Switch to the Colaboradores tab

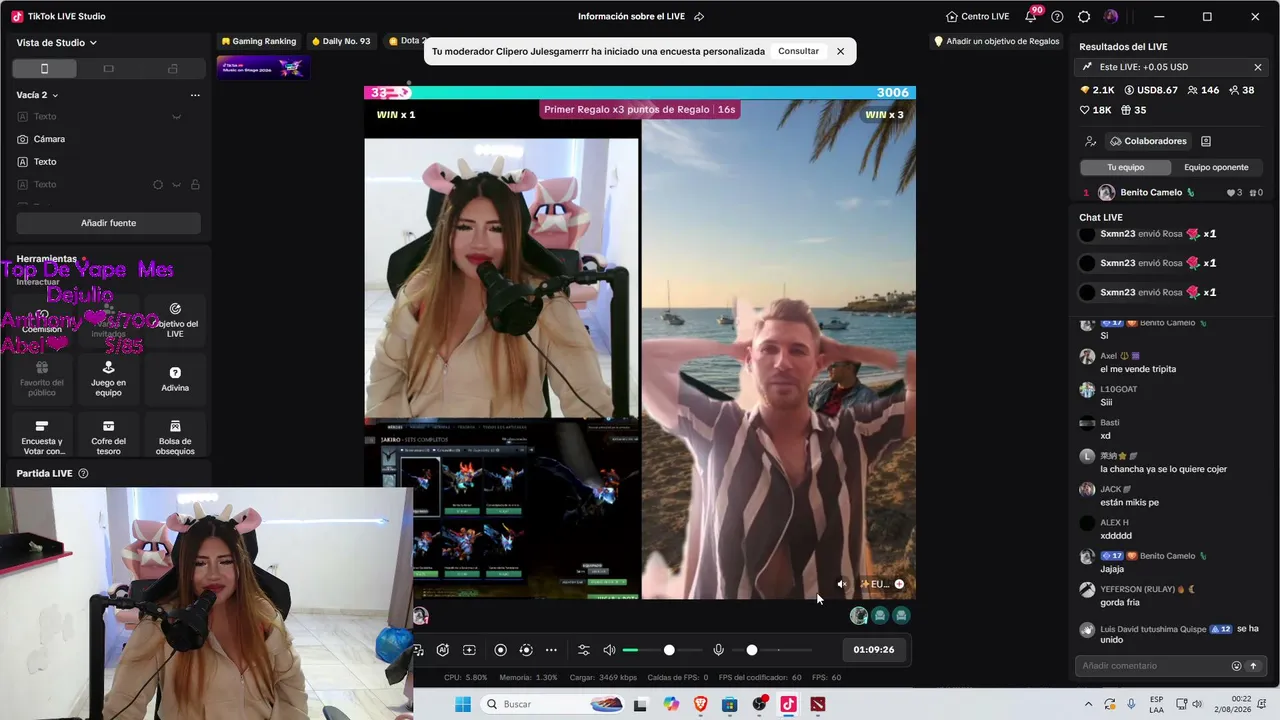tap(1148, 141)
